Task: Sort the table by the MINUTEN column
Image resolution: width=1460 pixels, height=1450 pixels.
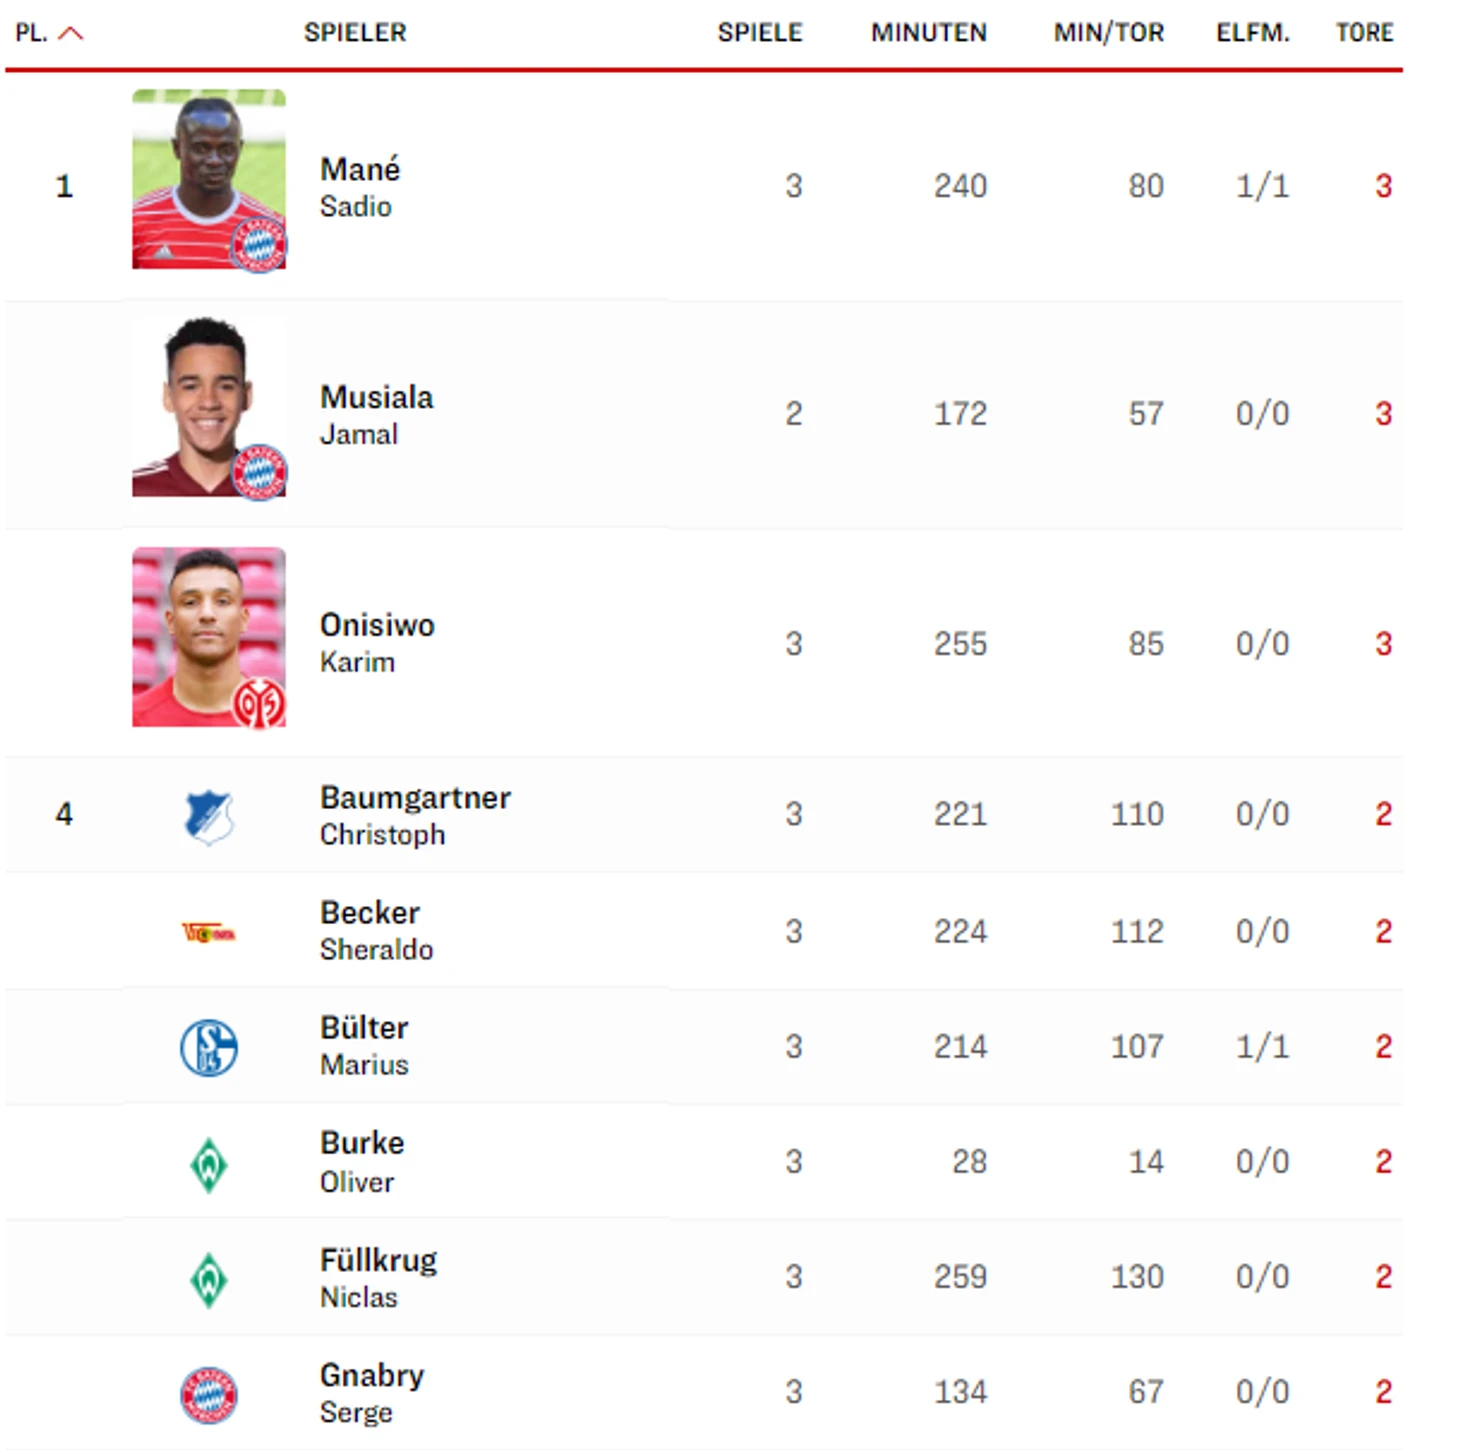Action: 928,33
